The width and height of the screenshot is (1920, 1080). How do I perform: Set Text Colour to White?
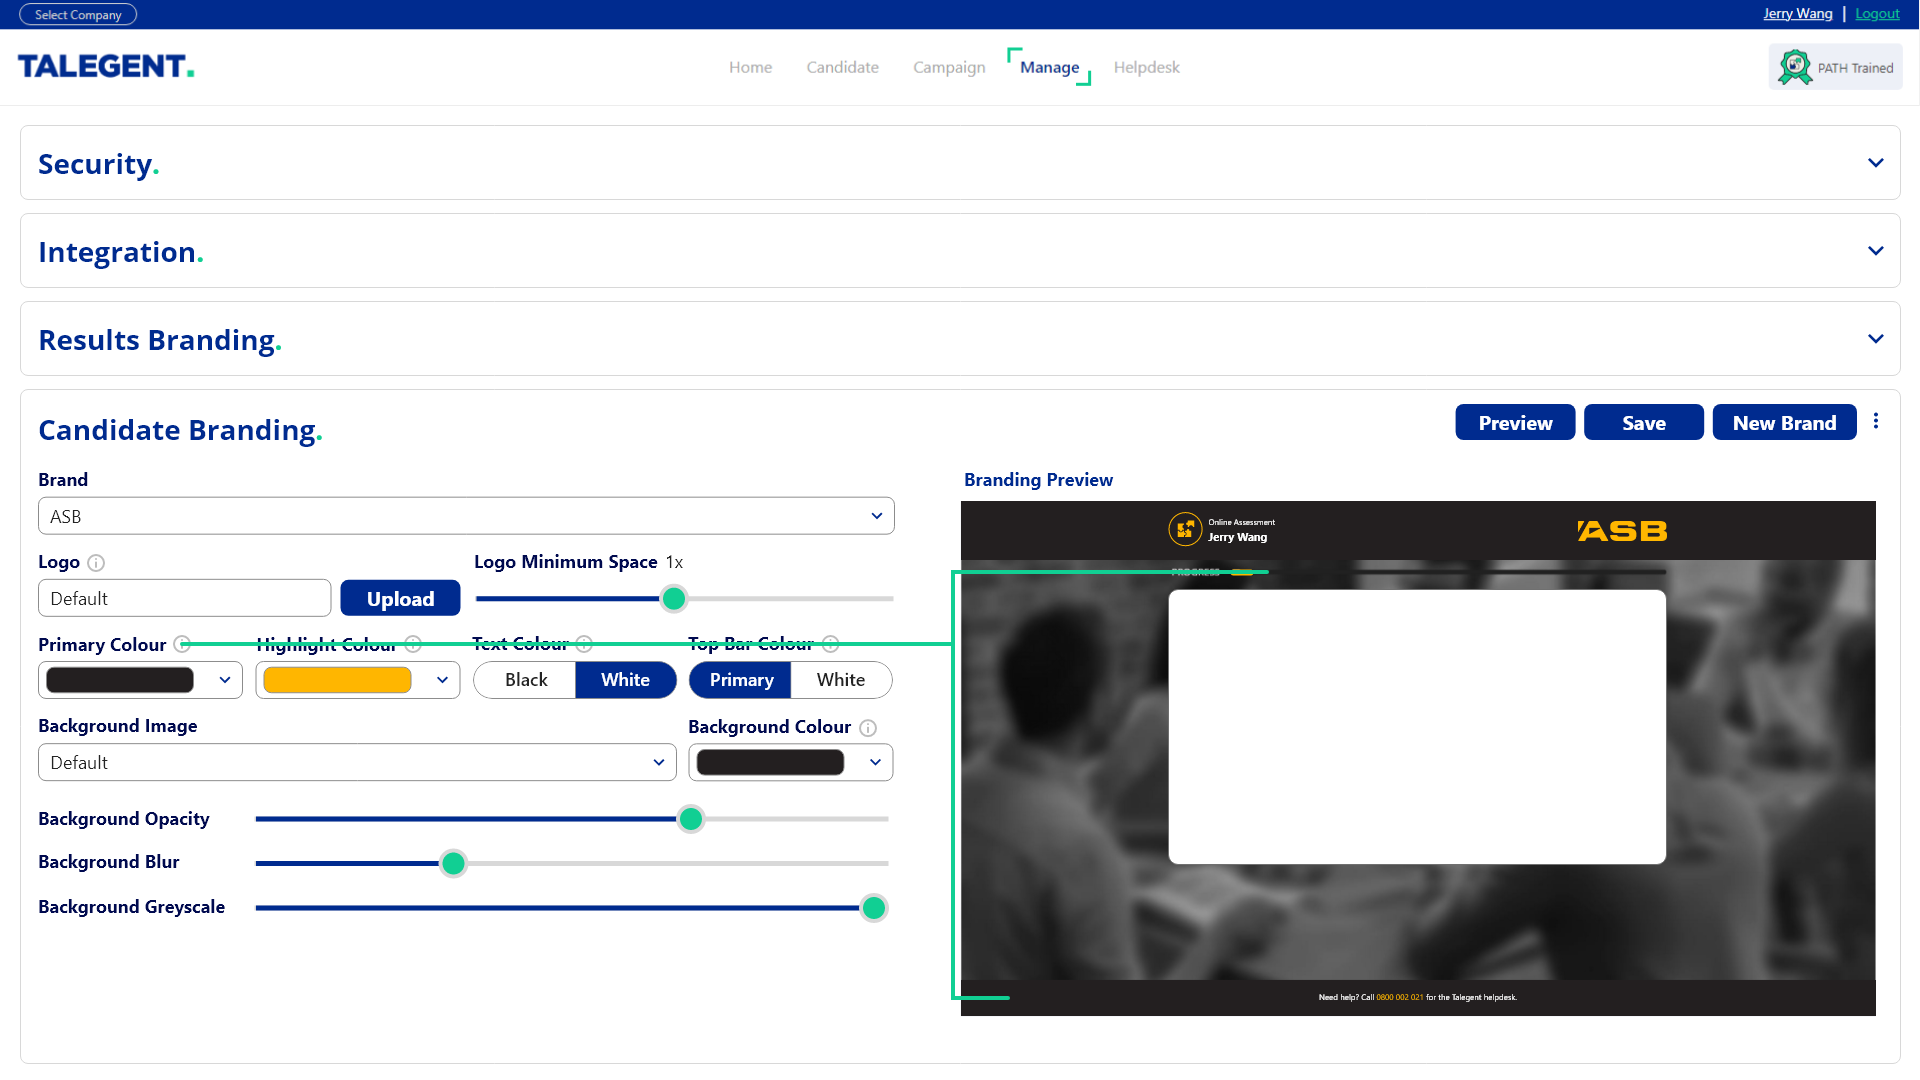pos(625,680)
